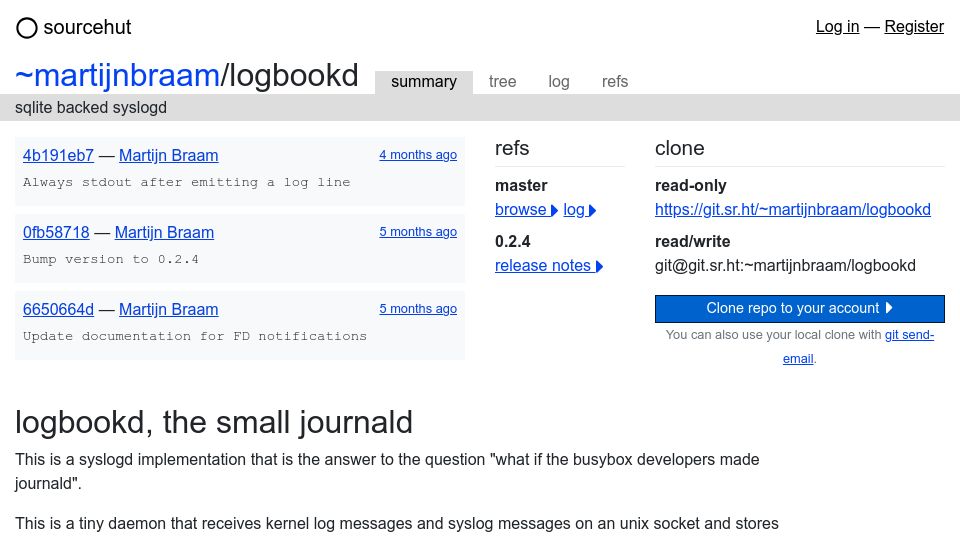Open the Log in link

click(x=837, y=26)
